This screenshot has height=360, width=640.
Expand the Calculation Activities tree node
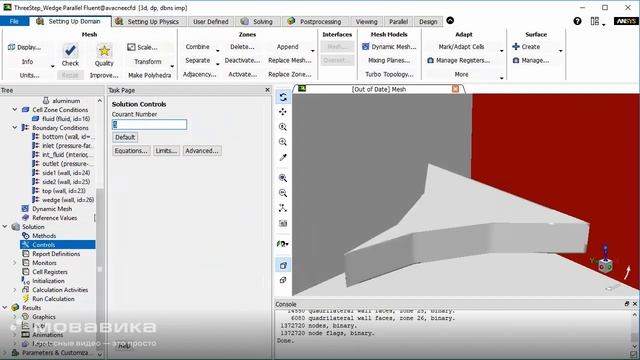[x=15, y=289]
